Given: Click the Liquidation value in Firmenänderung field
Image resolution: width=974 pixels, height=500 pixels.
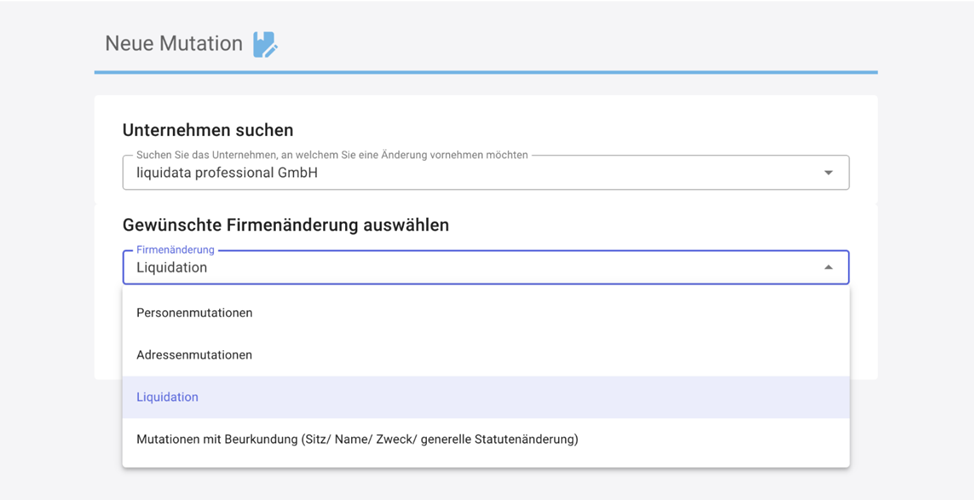Looking at the screenshot, I should tap(172, 268).
